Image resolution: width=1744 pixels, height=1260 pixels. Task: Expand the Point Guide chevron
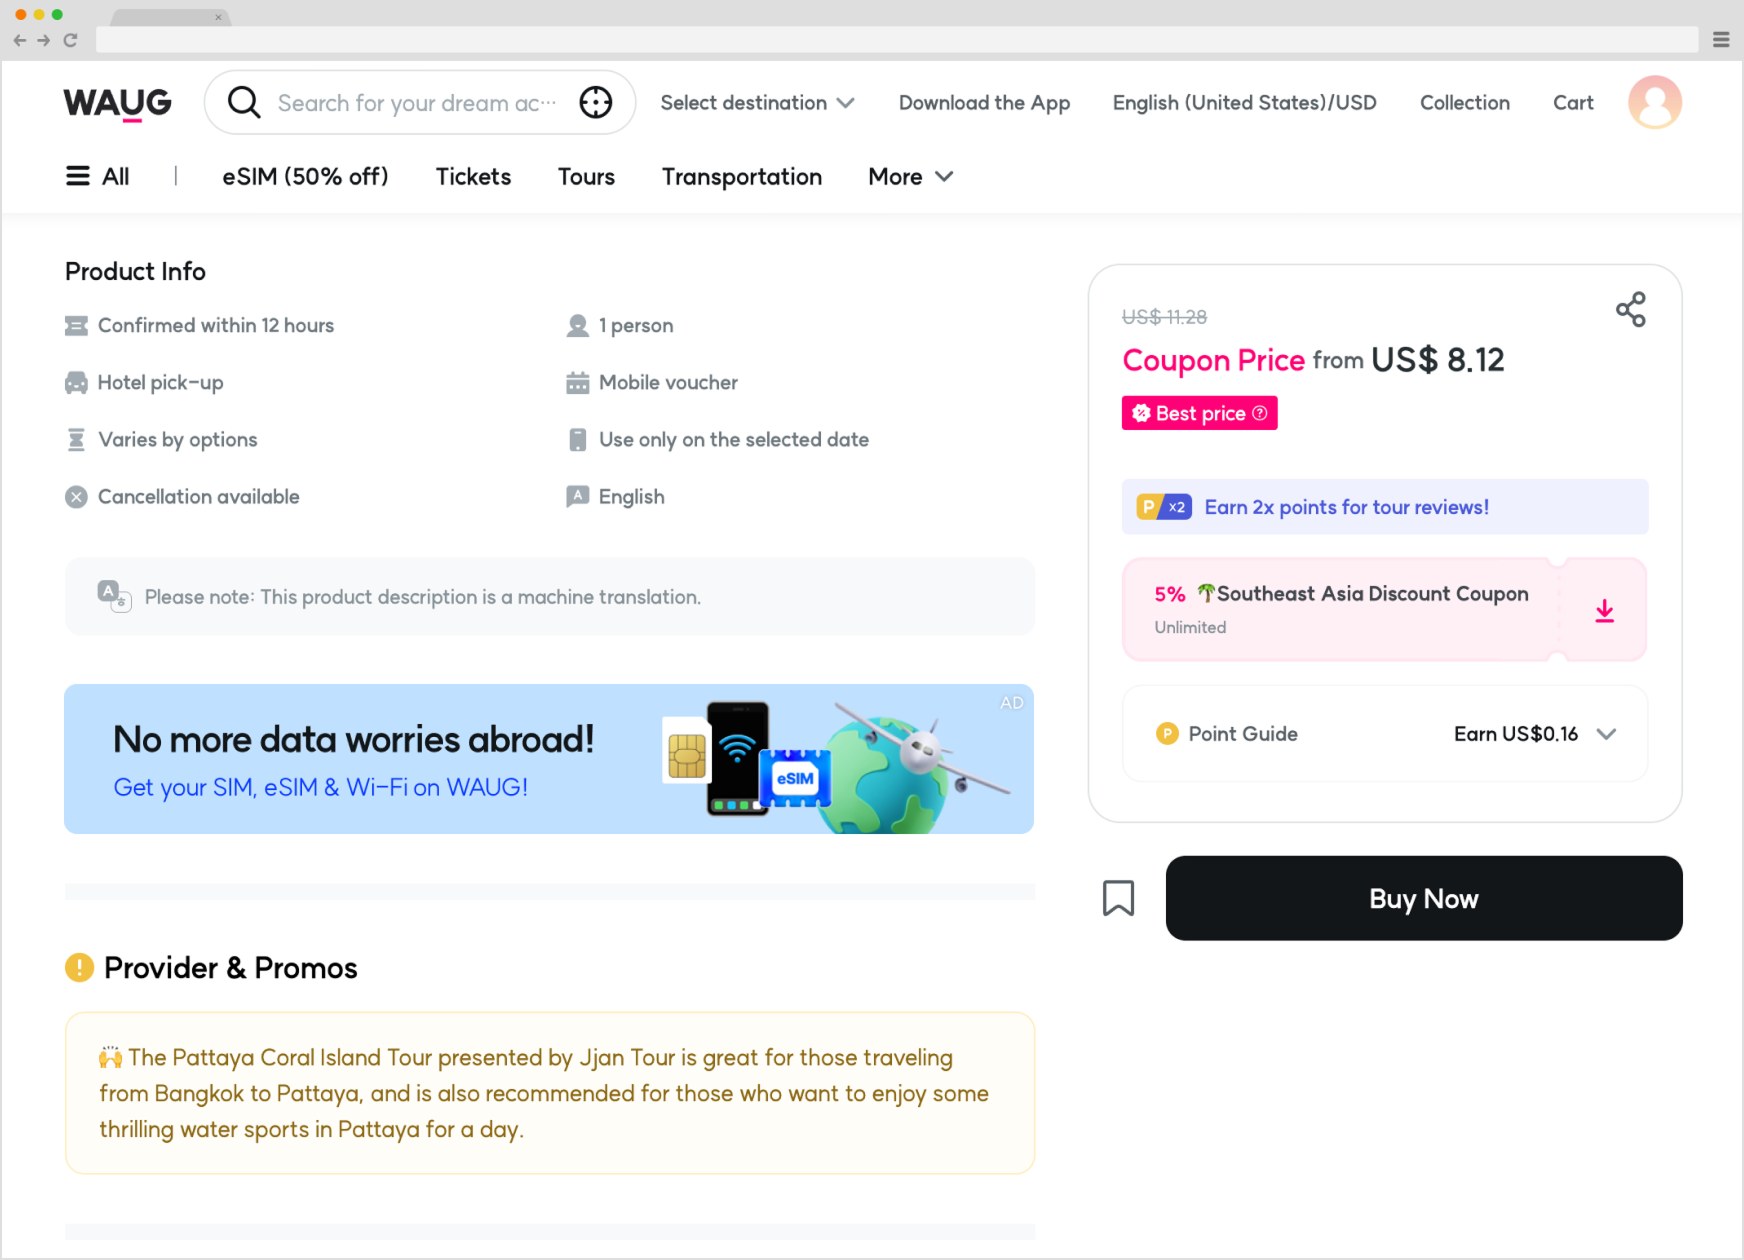click(x=1607, y=734)
